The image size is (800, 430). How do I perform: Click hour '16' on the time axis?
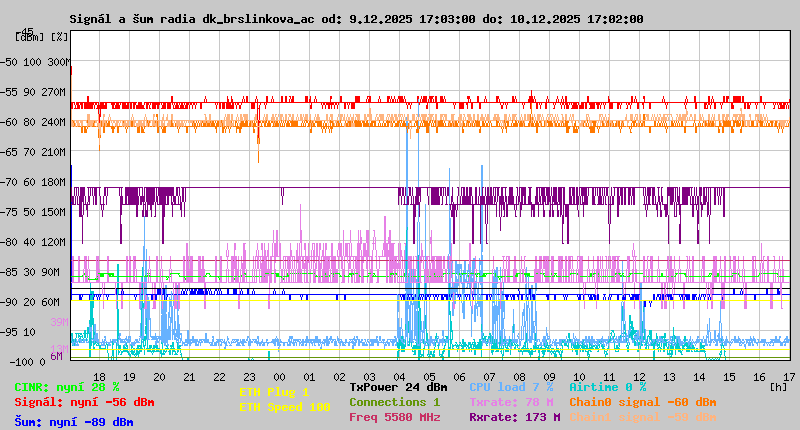coord(759,377)
